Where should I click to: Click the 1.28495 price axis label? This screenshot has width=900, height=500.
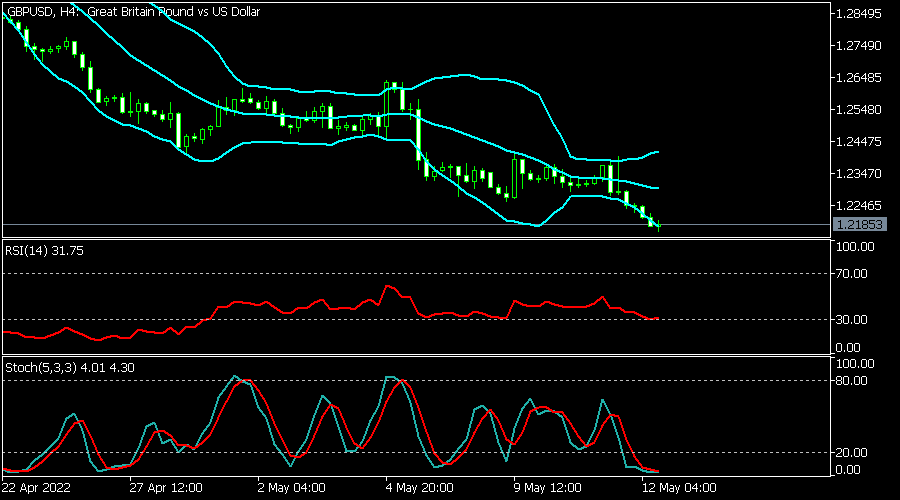tap(859, 13)
